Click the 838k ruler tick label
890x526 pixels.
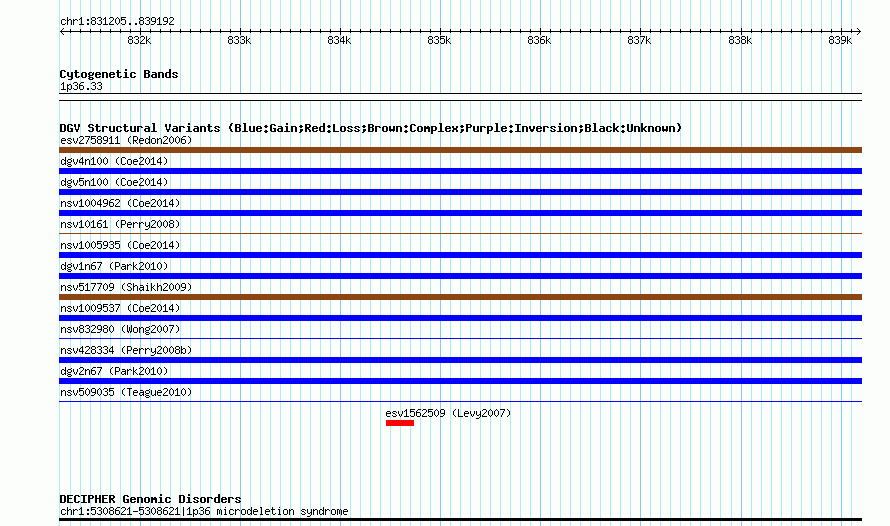pos(740,40)
